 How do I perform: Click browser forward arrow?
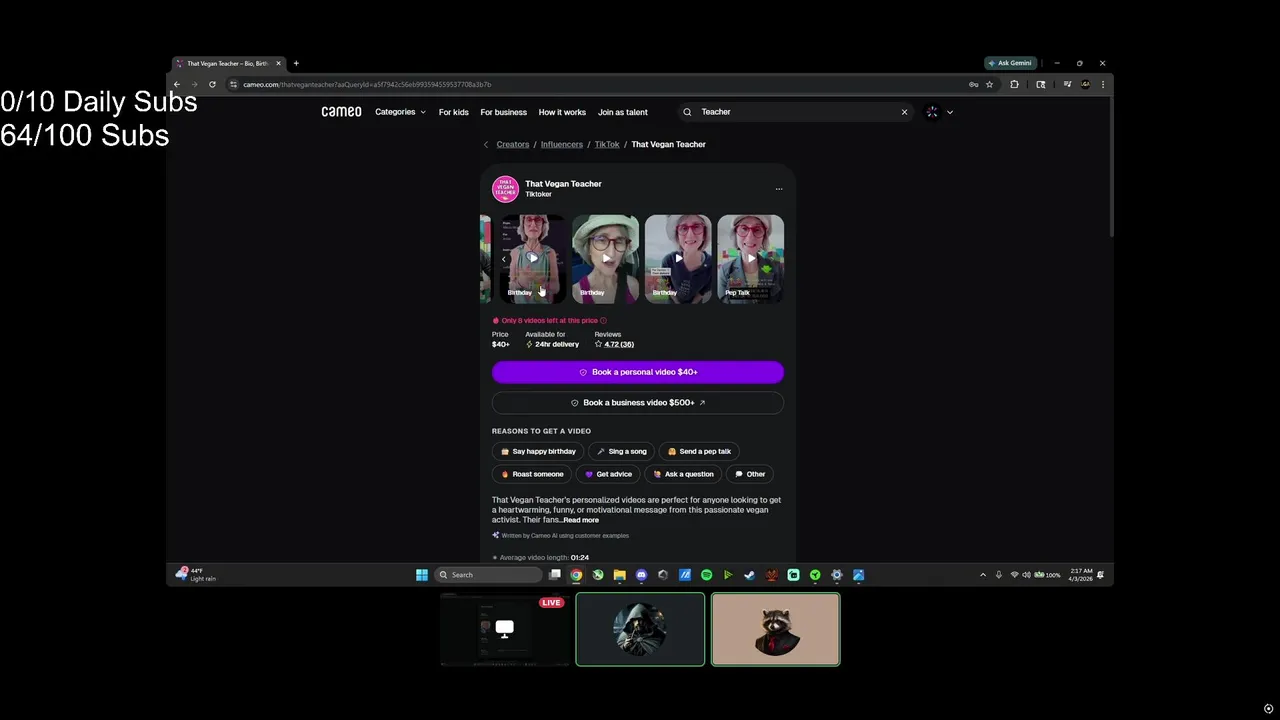[194, 84]
